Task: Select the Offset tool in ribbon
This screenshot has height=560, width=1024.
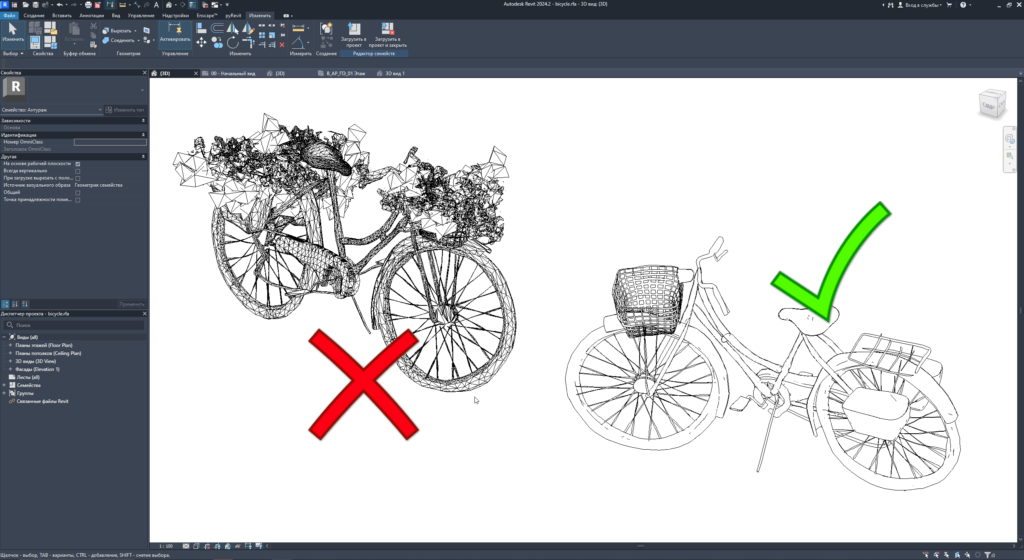Action: 217,28
